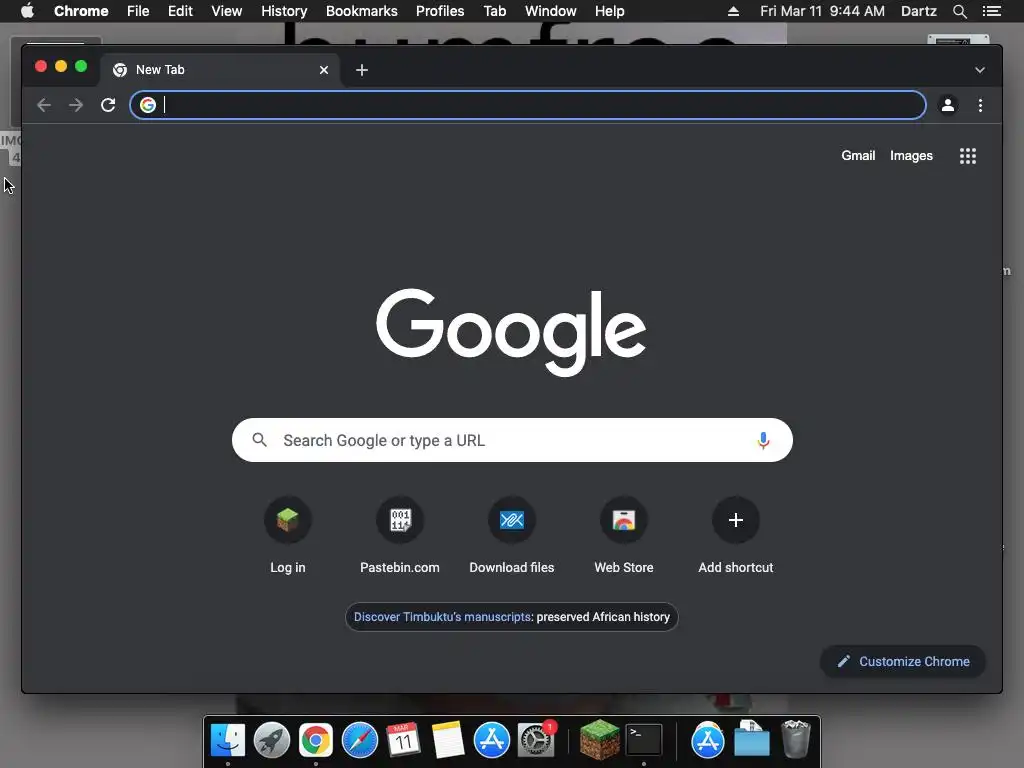Open the Pastebin.com shortcut
The image size is (1024, 768).
tap(400, 536)
